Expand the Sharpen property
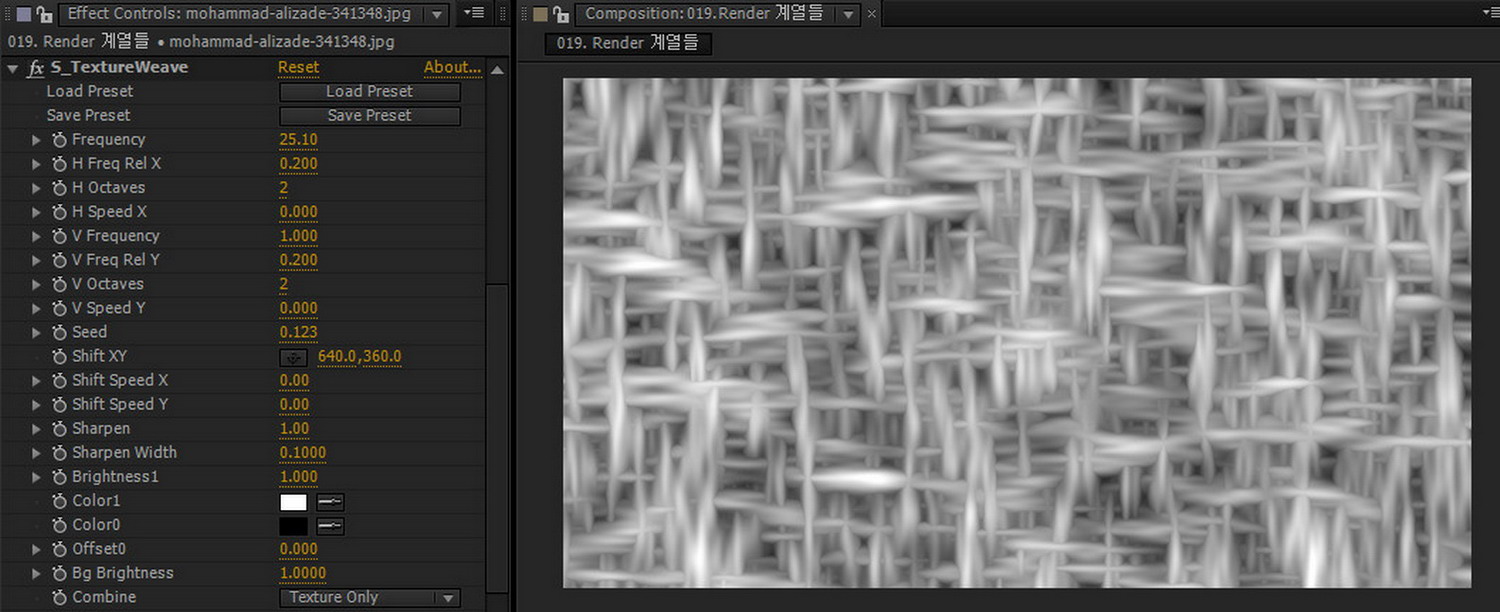This screenshot has width=1500, height=612. pyautogui.click(x=37, y=428)
